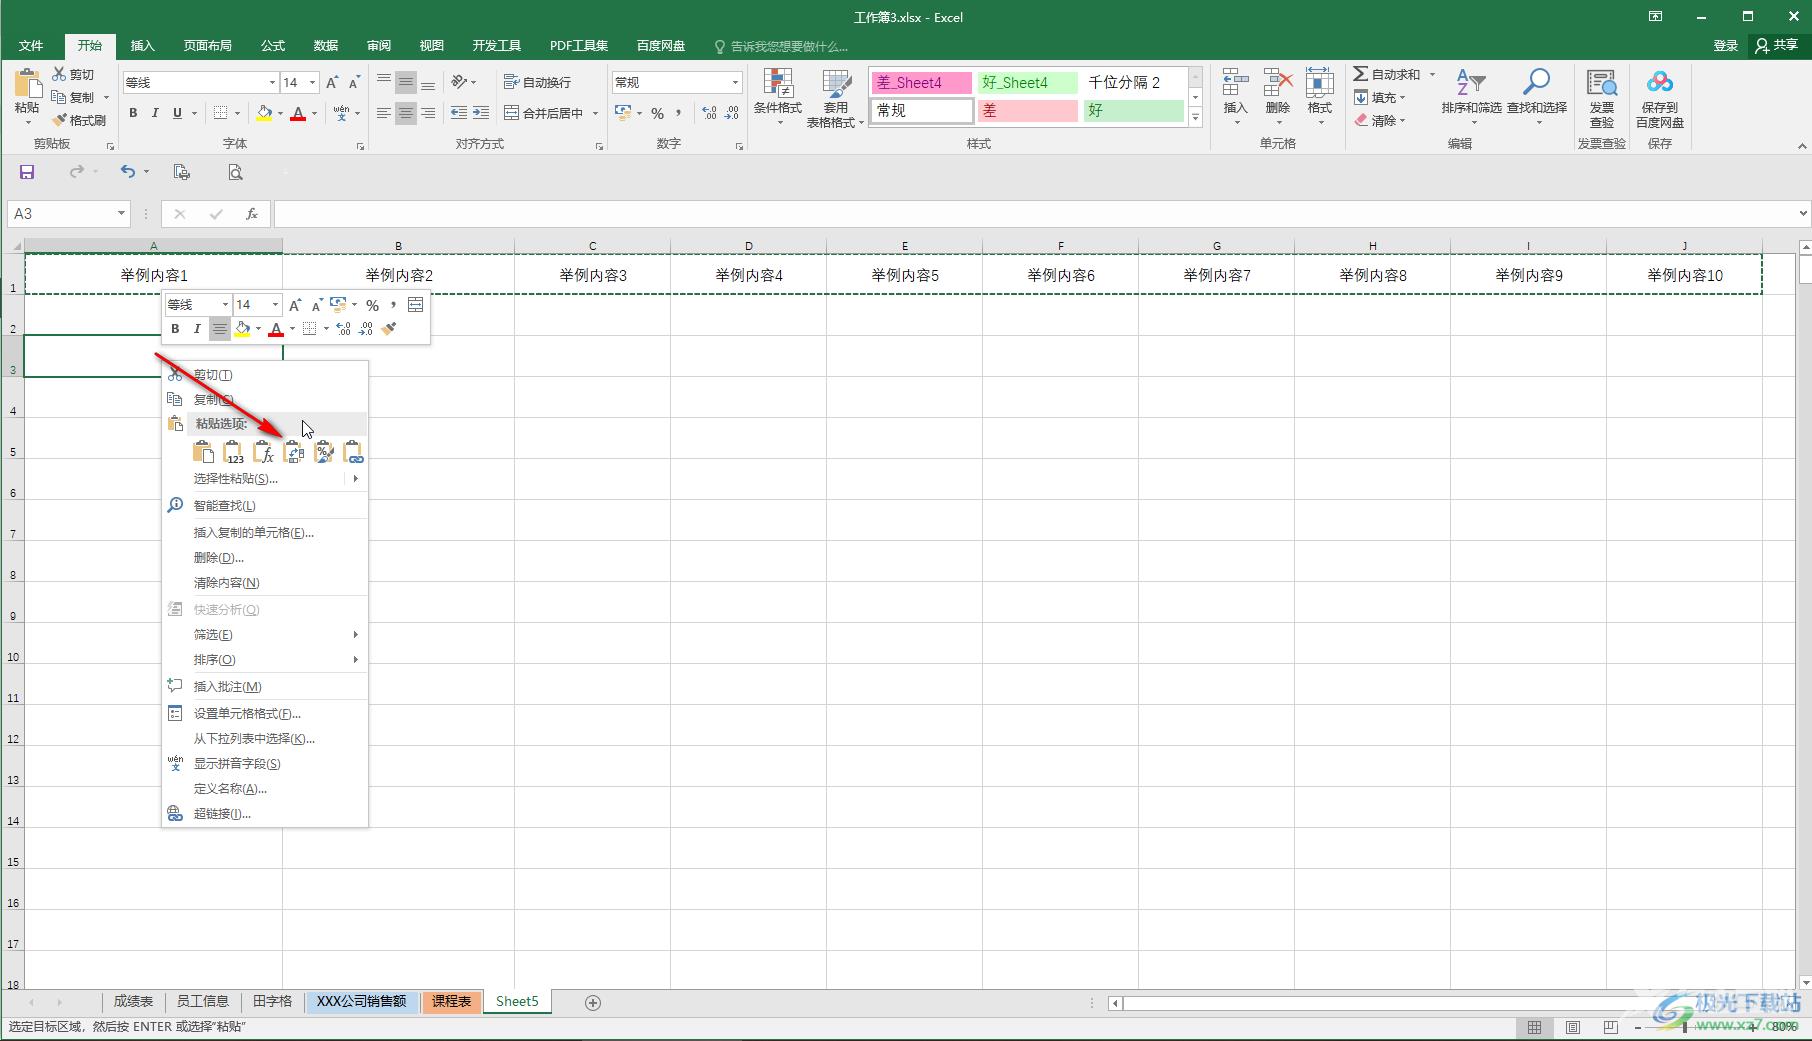Open the ribbon font size dropdown

312,82
